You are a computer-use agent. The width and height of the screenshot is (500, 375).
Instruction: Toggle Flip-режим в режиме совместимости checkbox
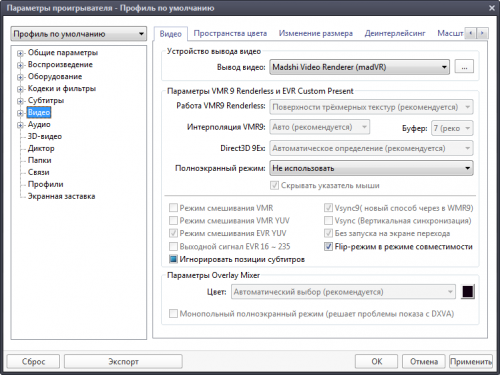pyautogui.click(x=328, y=247)
